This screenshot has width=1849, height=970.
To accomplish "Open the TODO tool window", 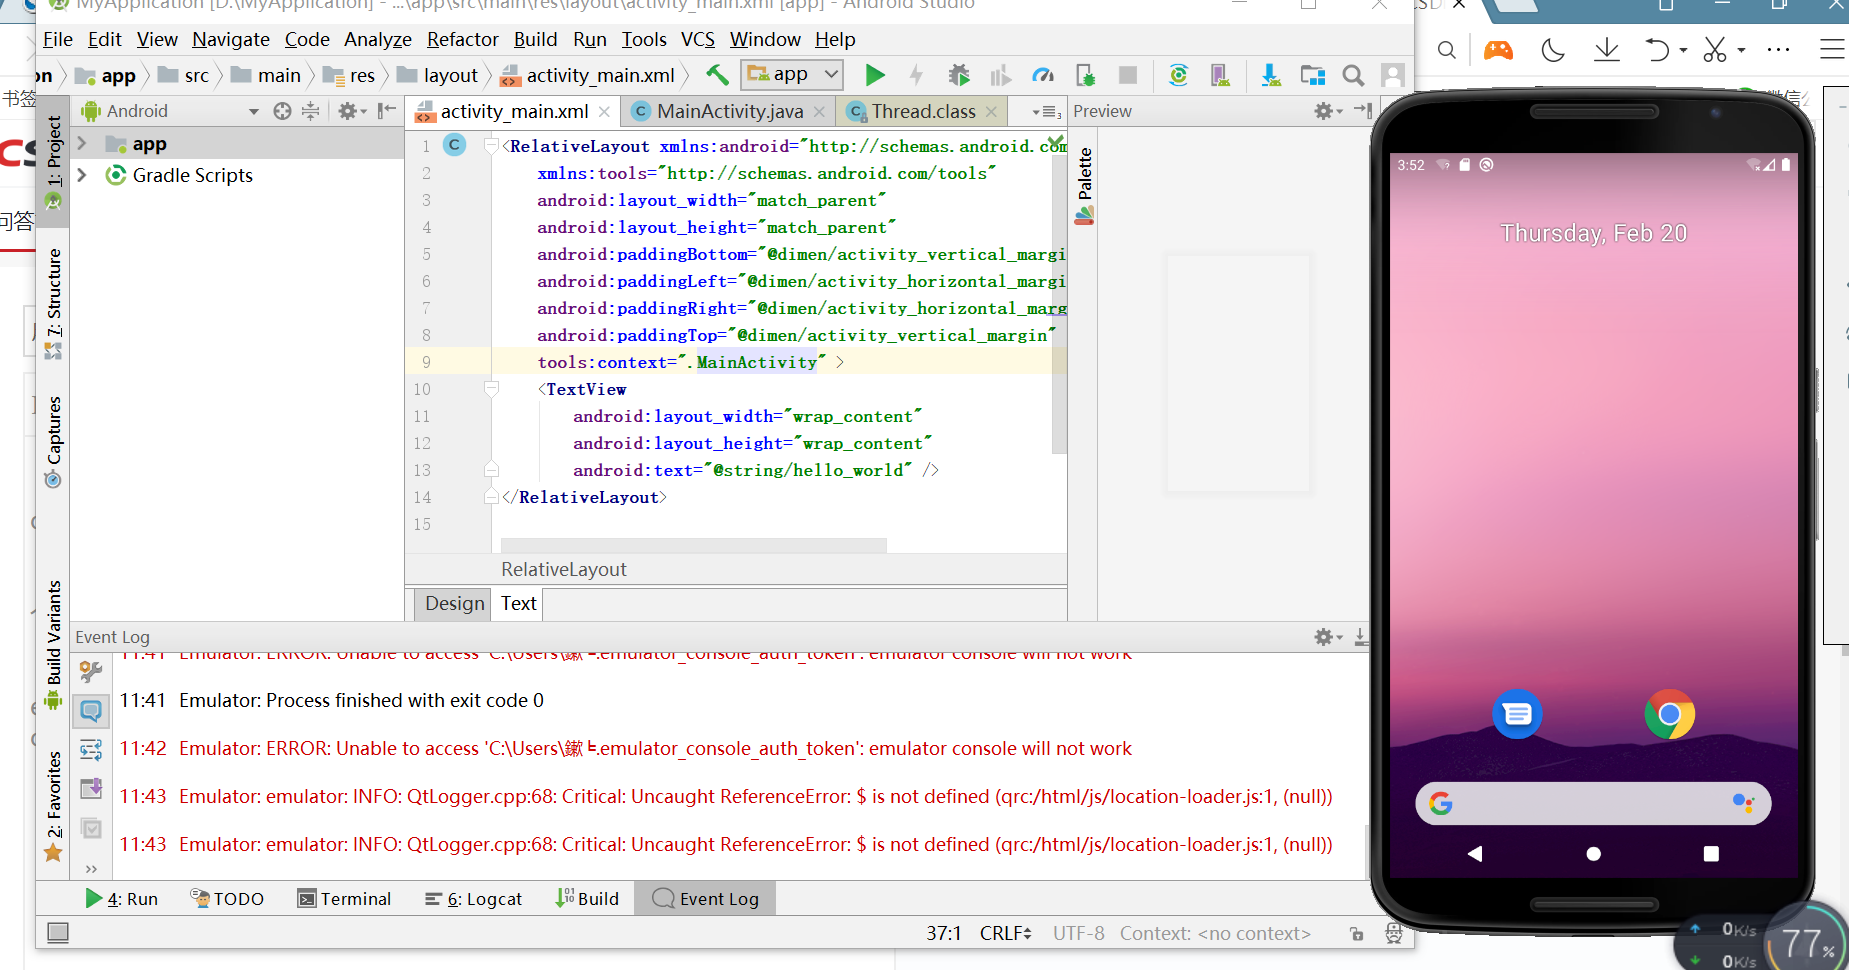I will point(227,899).
